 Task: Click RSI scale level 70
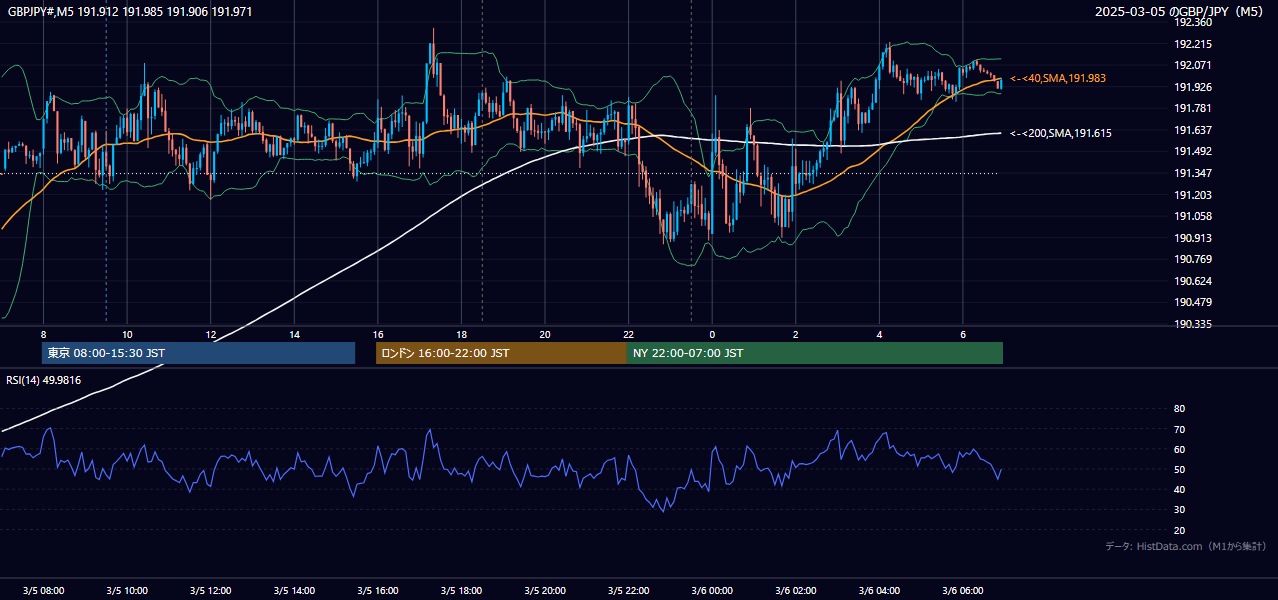[1179, 429]
